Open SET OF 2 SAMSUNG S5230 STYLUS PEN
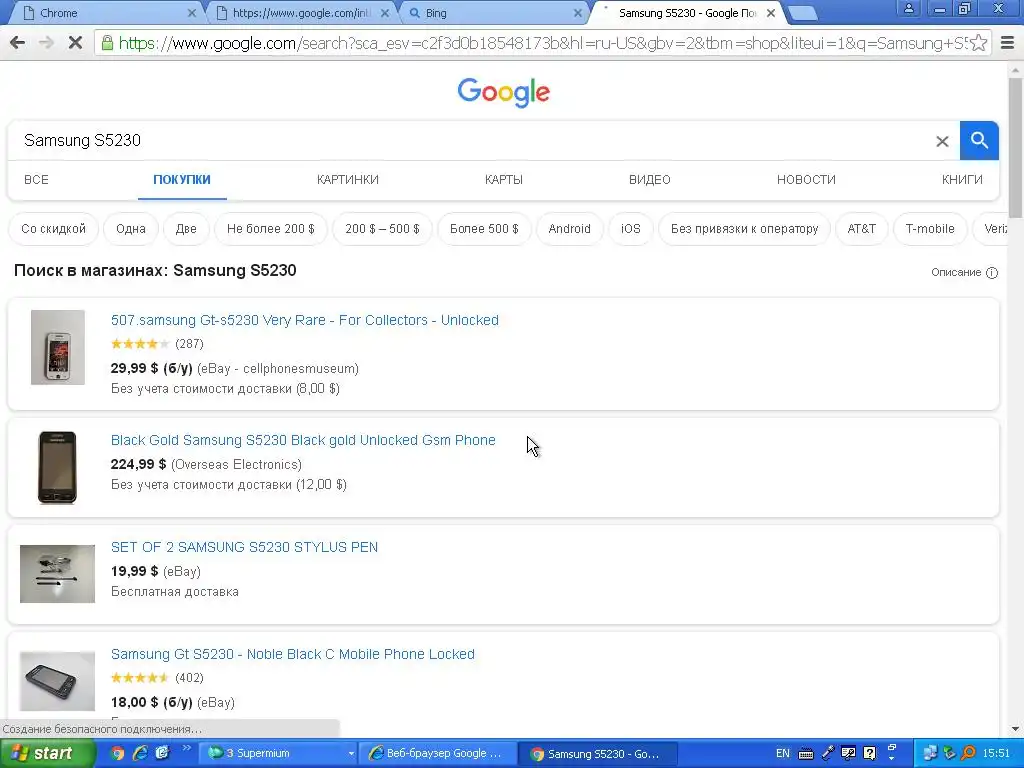1024x768 pixels. [244, 548]
